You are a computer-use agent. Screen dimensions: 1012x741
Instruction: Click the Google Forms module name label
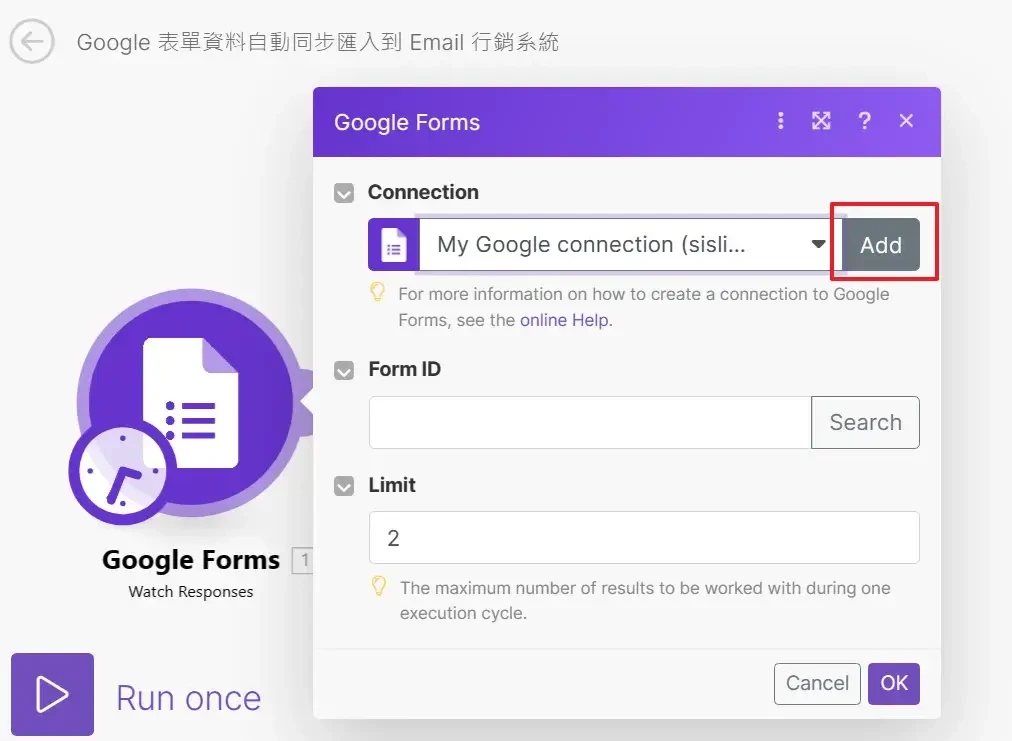pos(191,560)
